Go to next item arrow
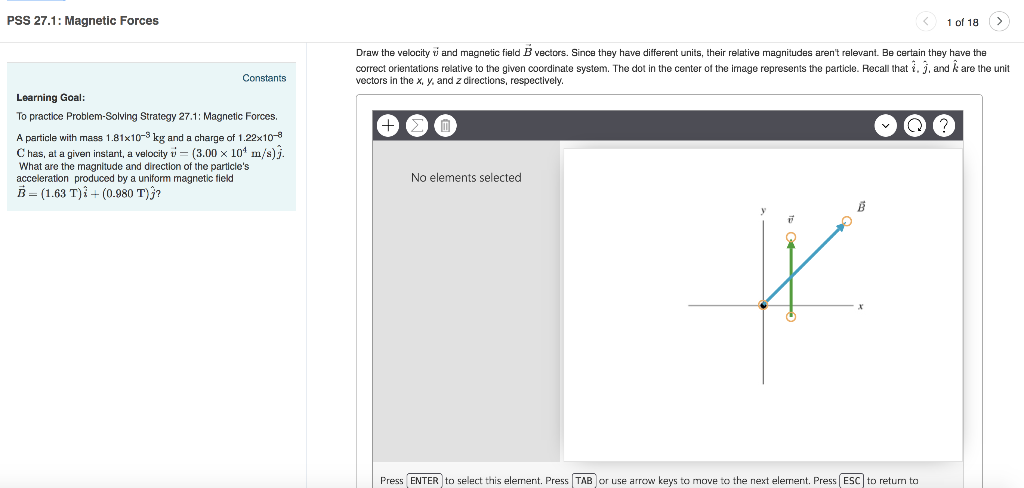The image size is (1024, 488). click(999, 22)
